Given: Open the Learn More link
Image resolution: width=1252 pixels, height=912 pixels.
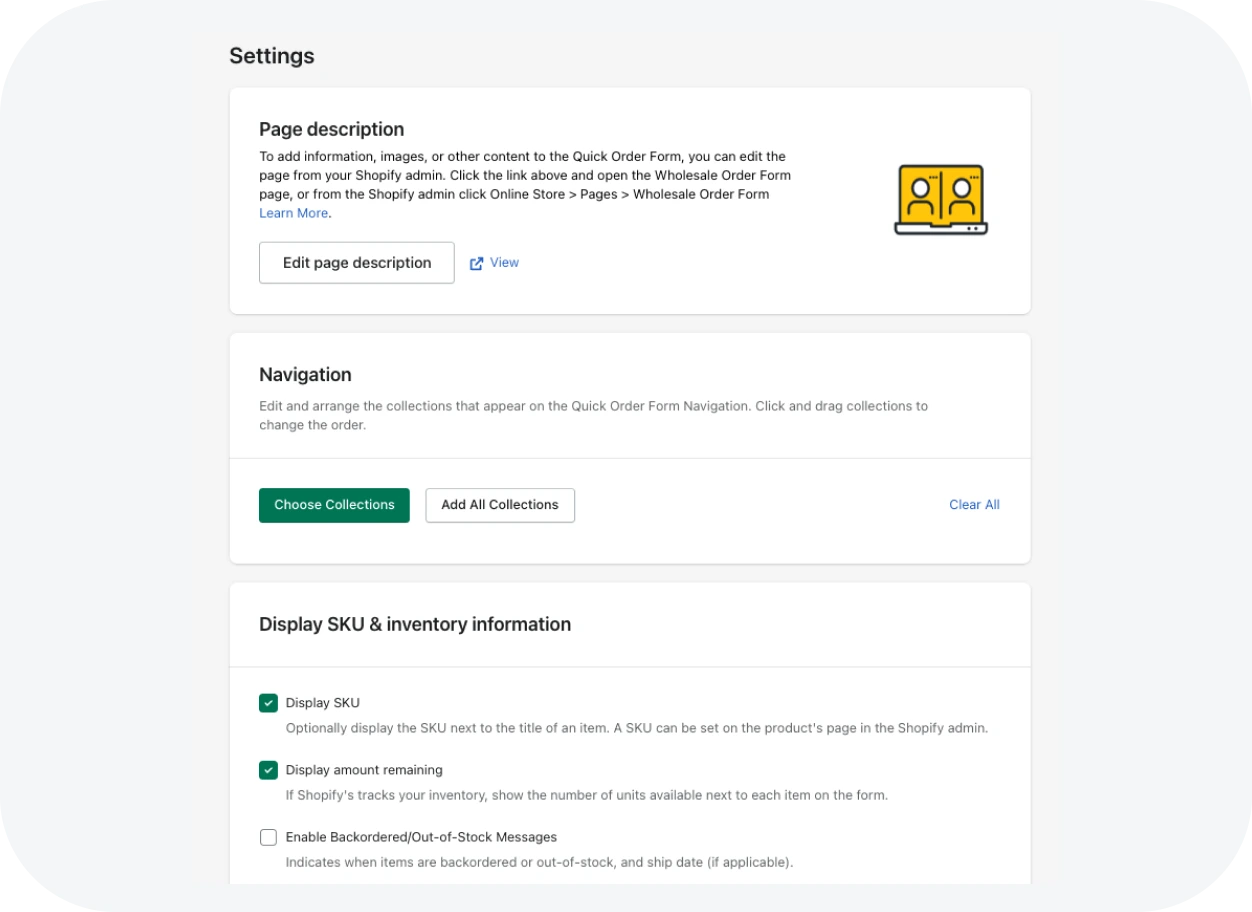Looking at the screenshot, I should pos(294,213).
